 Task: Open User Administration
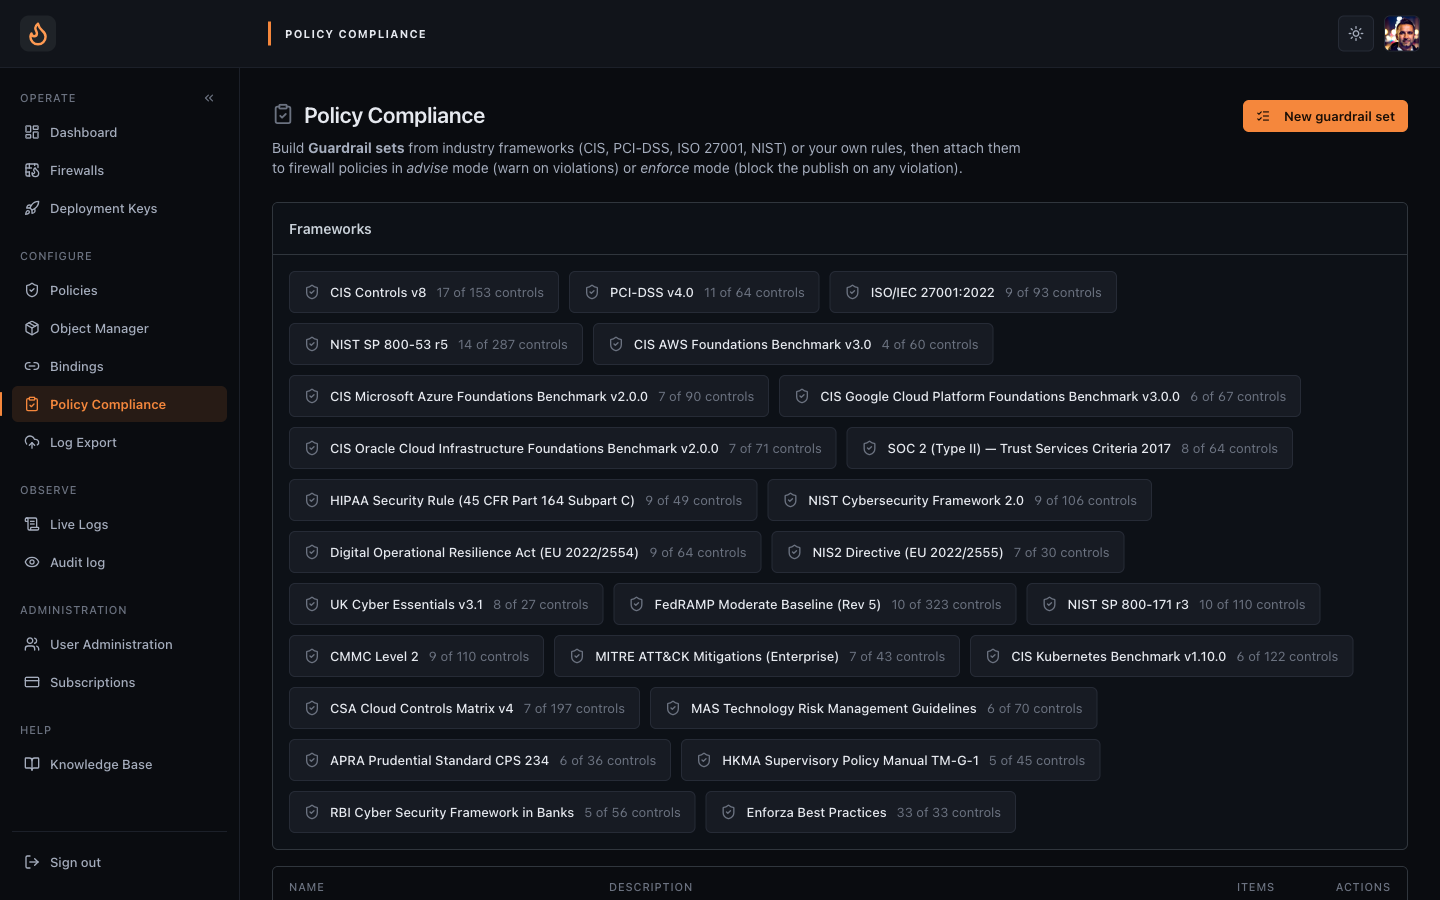click(x=119, y=644)
